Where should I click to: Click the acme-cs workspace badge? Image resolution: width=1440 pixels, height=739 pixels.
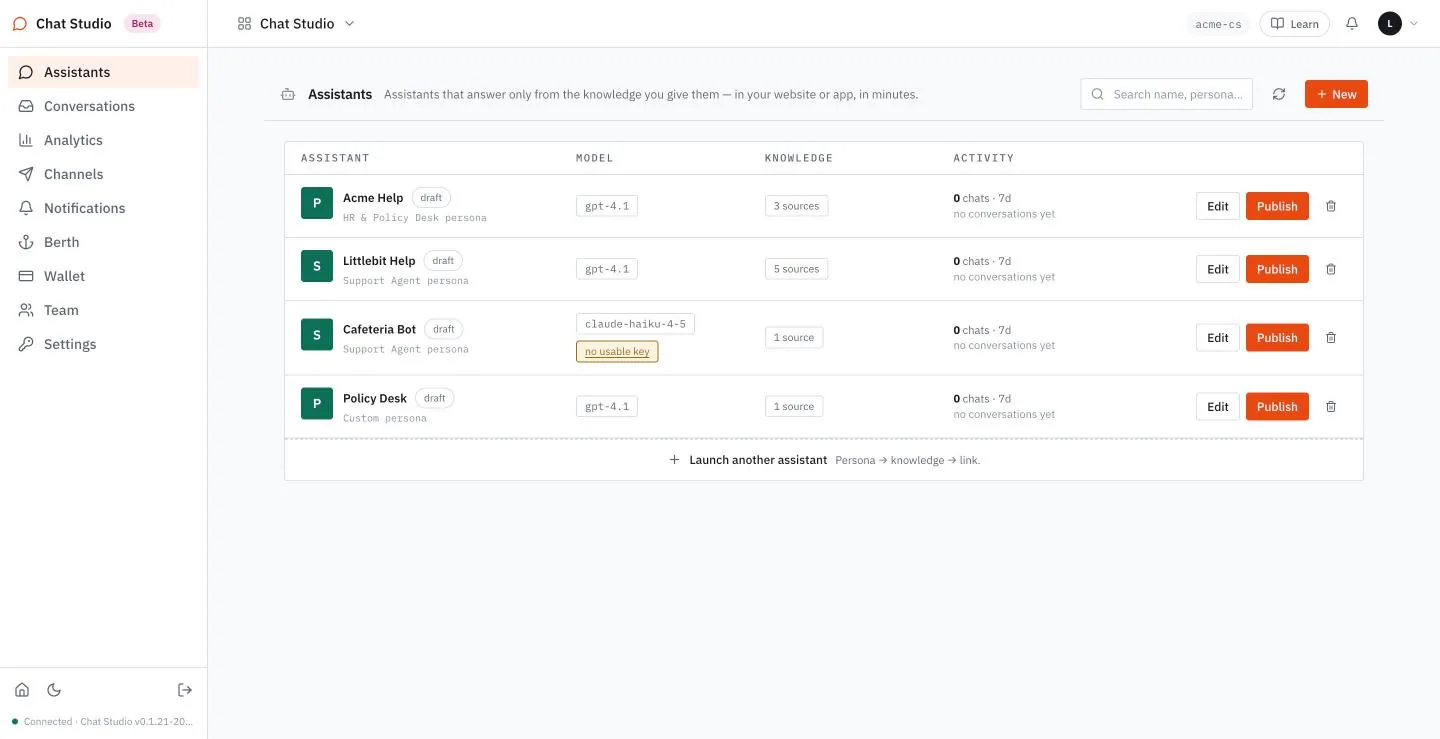pyautogui.click(x=1218, y=24)
